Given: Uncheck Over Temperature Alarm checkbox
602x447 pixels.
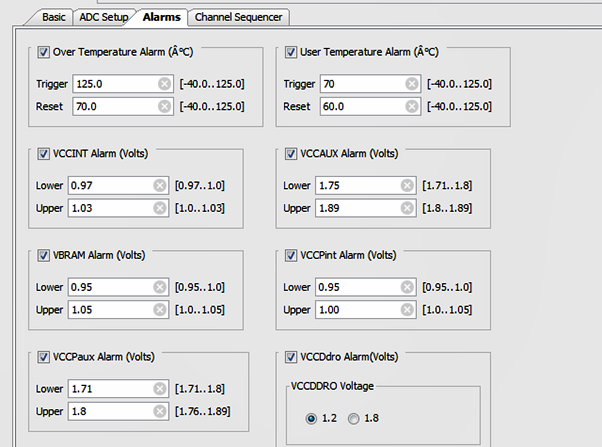Looking at the screenshot, I should pyautogui.click(x=43, y=52).
